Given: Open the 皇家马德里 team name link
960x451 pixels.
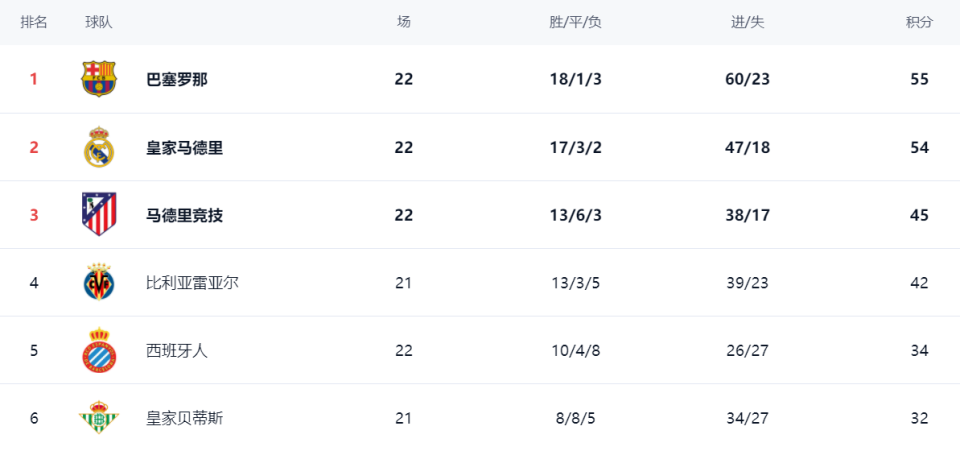Looking at the screenshot, I should coord(184,147).
